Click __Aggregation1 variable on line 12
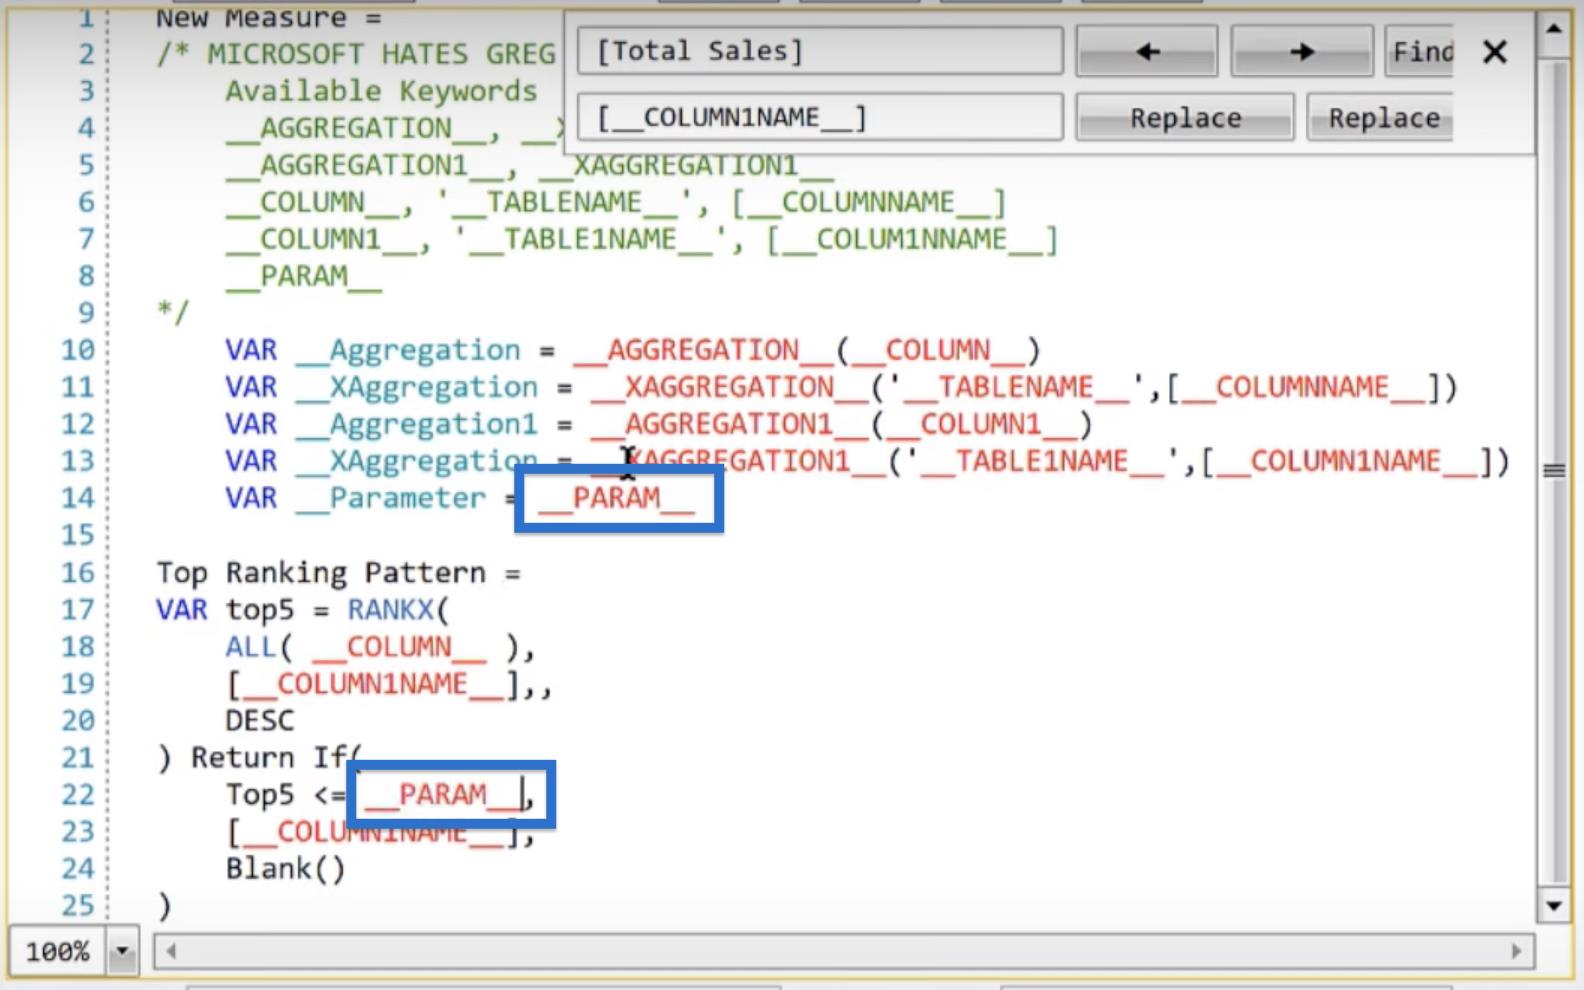Screen dimensions: 1584x990 point(416,424)
